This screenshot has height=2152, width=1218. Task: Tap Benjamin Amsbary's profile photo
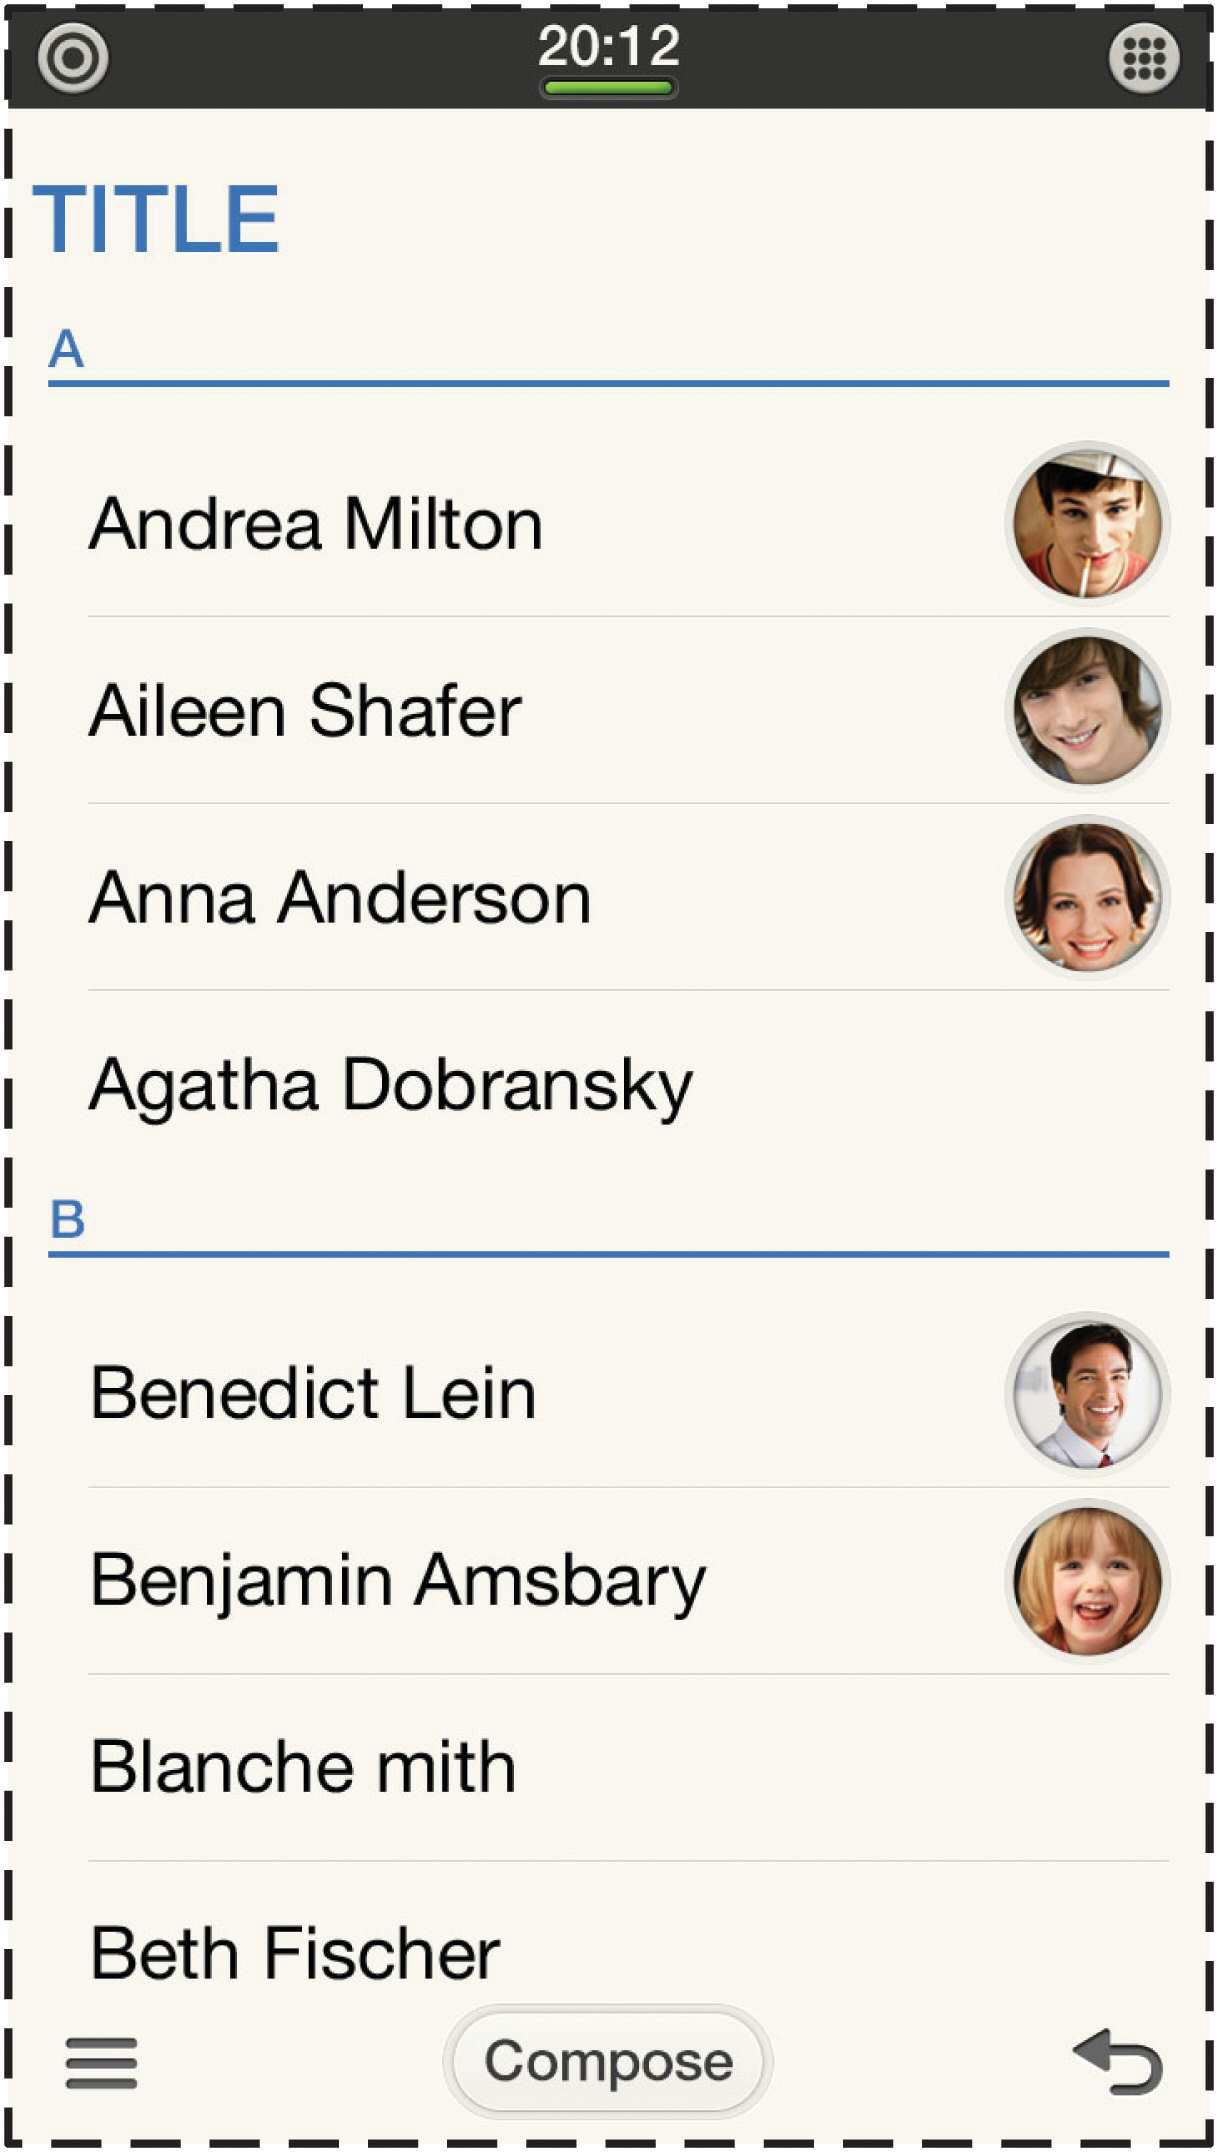tap(1087, 1580)
